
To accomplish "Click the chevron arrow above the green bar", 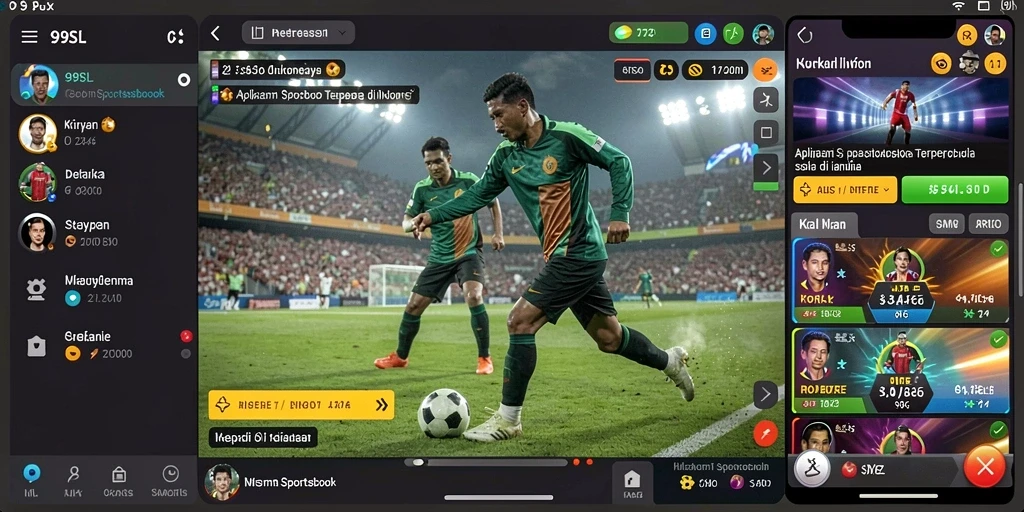I will [766, 168].
